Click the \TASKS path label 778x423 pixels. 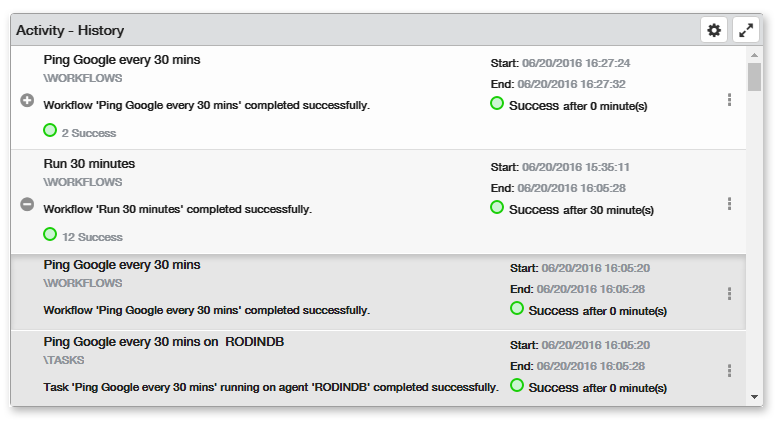(64, 360)
